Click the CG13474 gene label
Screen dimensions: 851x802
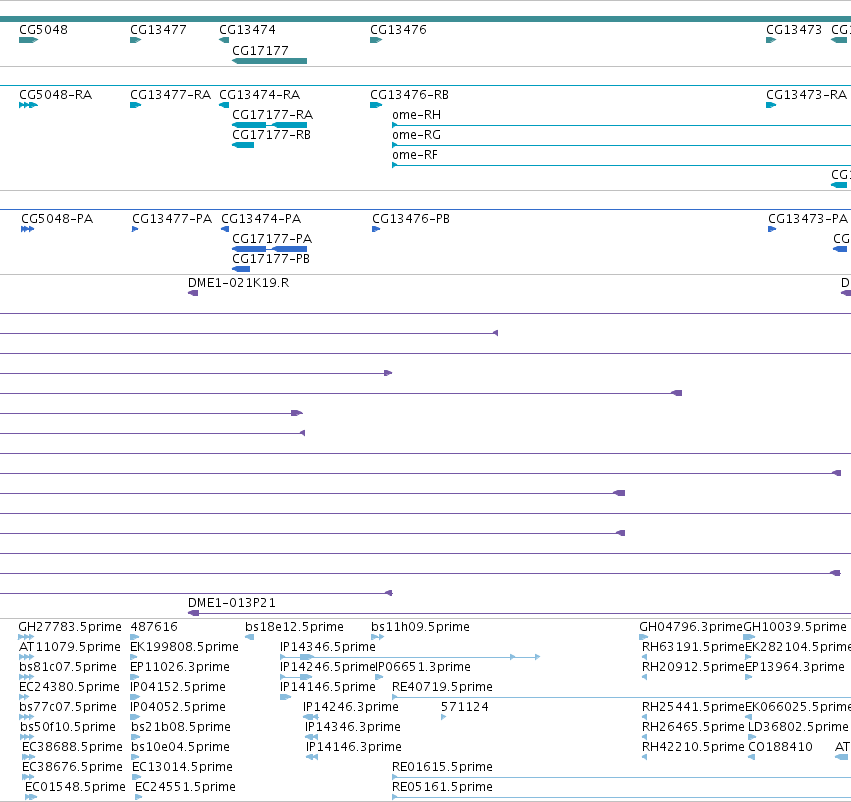[x=247, y=30]
